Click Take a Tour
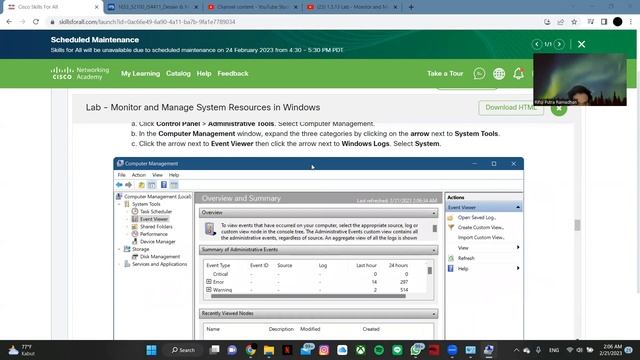 click(445, 73)
